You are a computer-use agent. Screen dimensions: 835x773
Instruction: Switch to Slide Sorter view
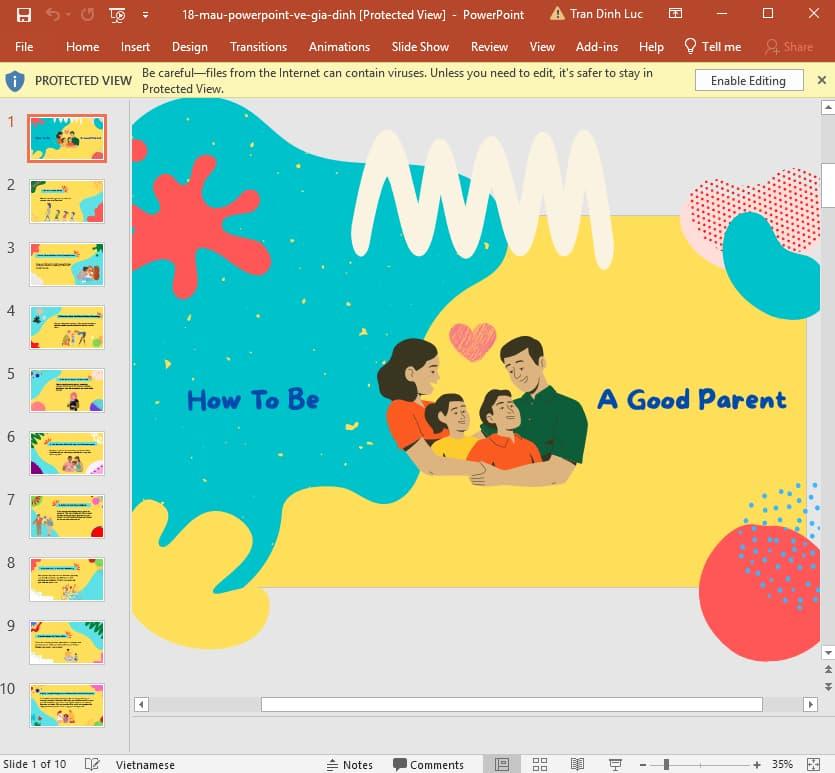(x=539, y=764)
